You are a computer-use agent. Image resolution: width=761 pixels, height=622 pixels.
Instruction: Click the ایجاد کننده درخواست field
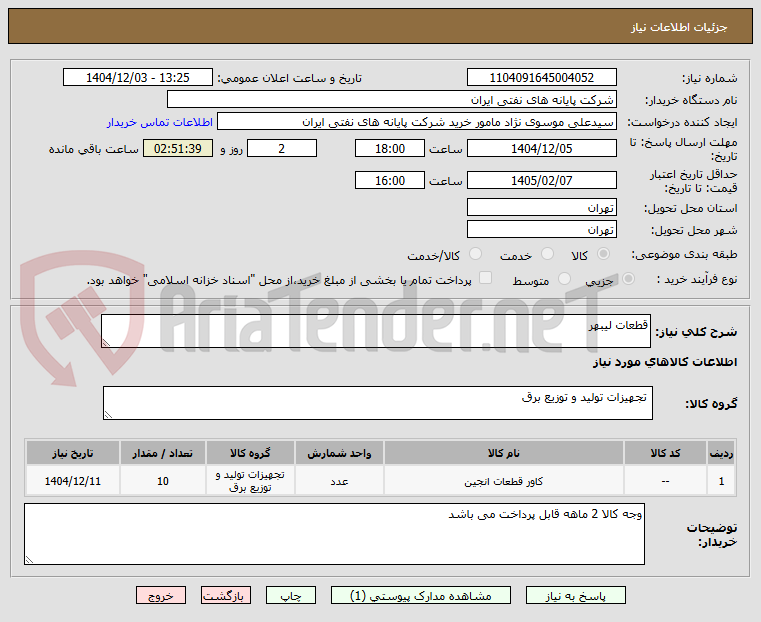click(416, 122)
